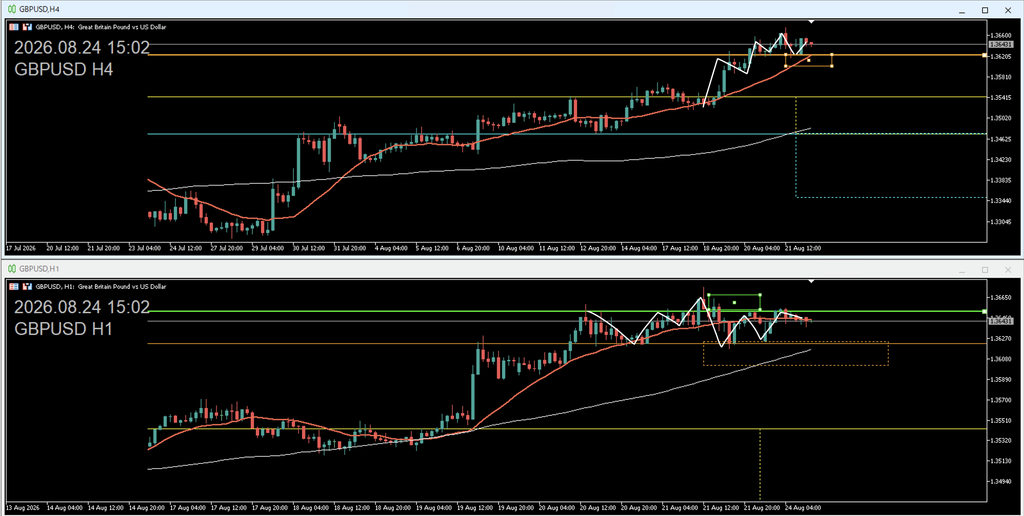This screenshot has width=1024, height=516.
Task: Click the depth of market icon on H4 chart
Action: pos(27,27)
